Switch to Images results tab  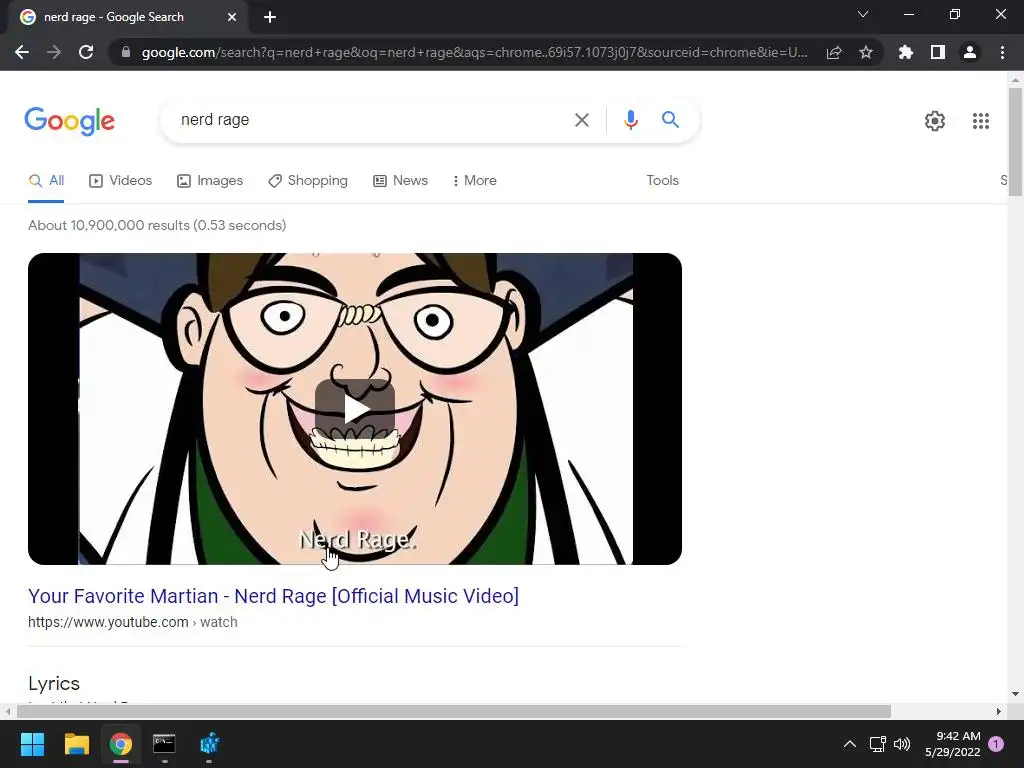point(210,180)
